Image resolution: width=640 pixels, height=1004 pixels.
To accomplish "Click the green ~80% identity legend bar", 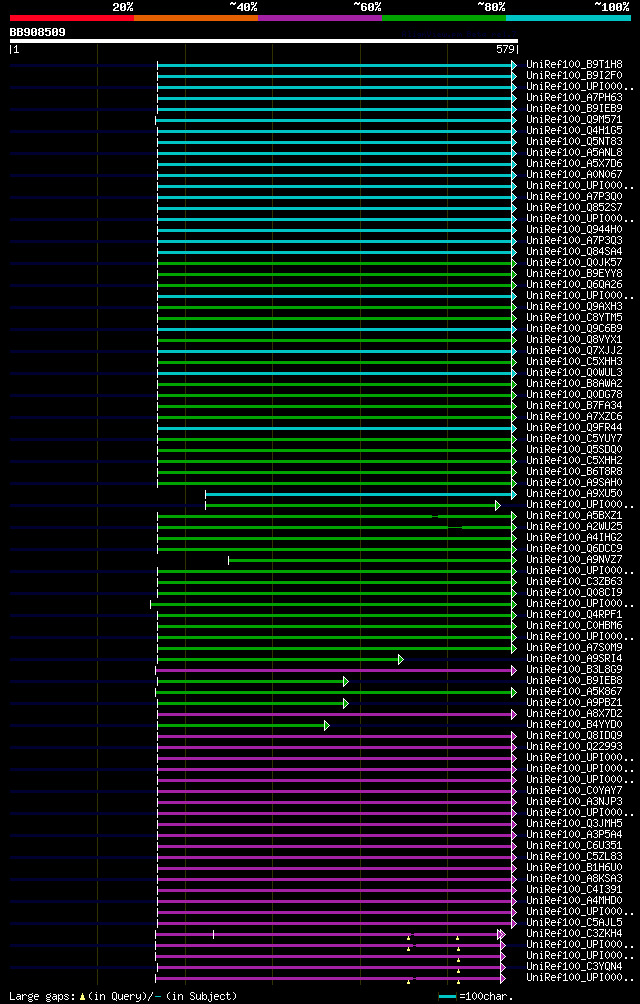I will [444, 18].
